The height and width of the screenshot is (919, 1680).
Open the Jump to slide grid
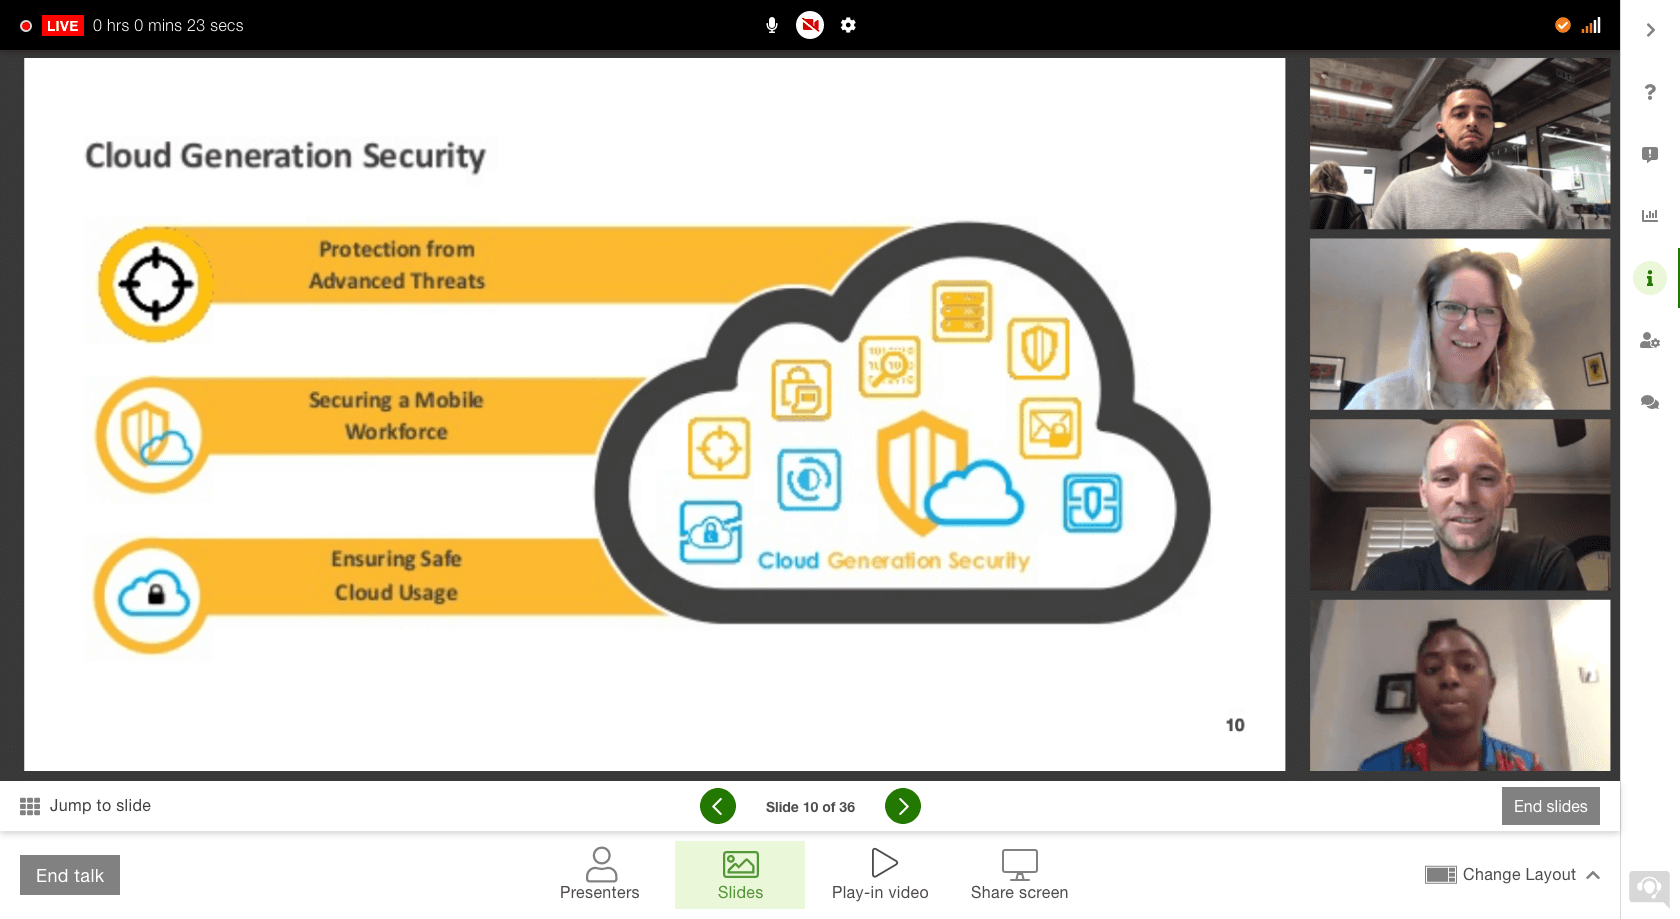[85, 806]
